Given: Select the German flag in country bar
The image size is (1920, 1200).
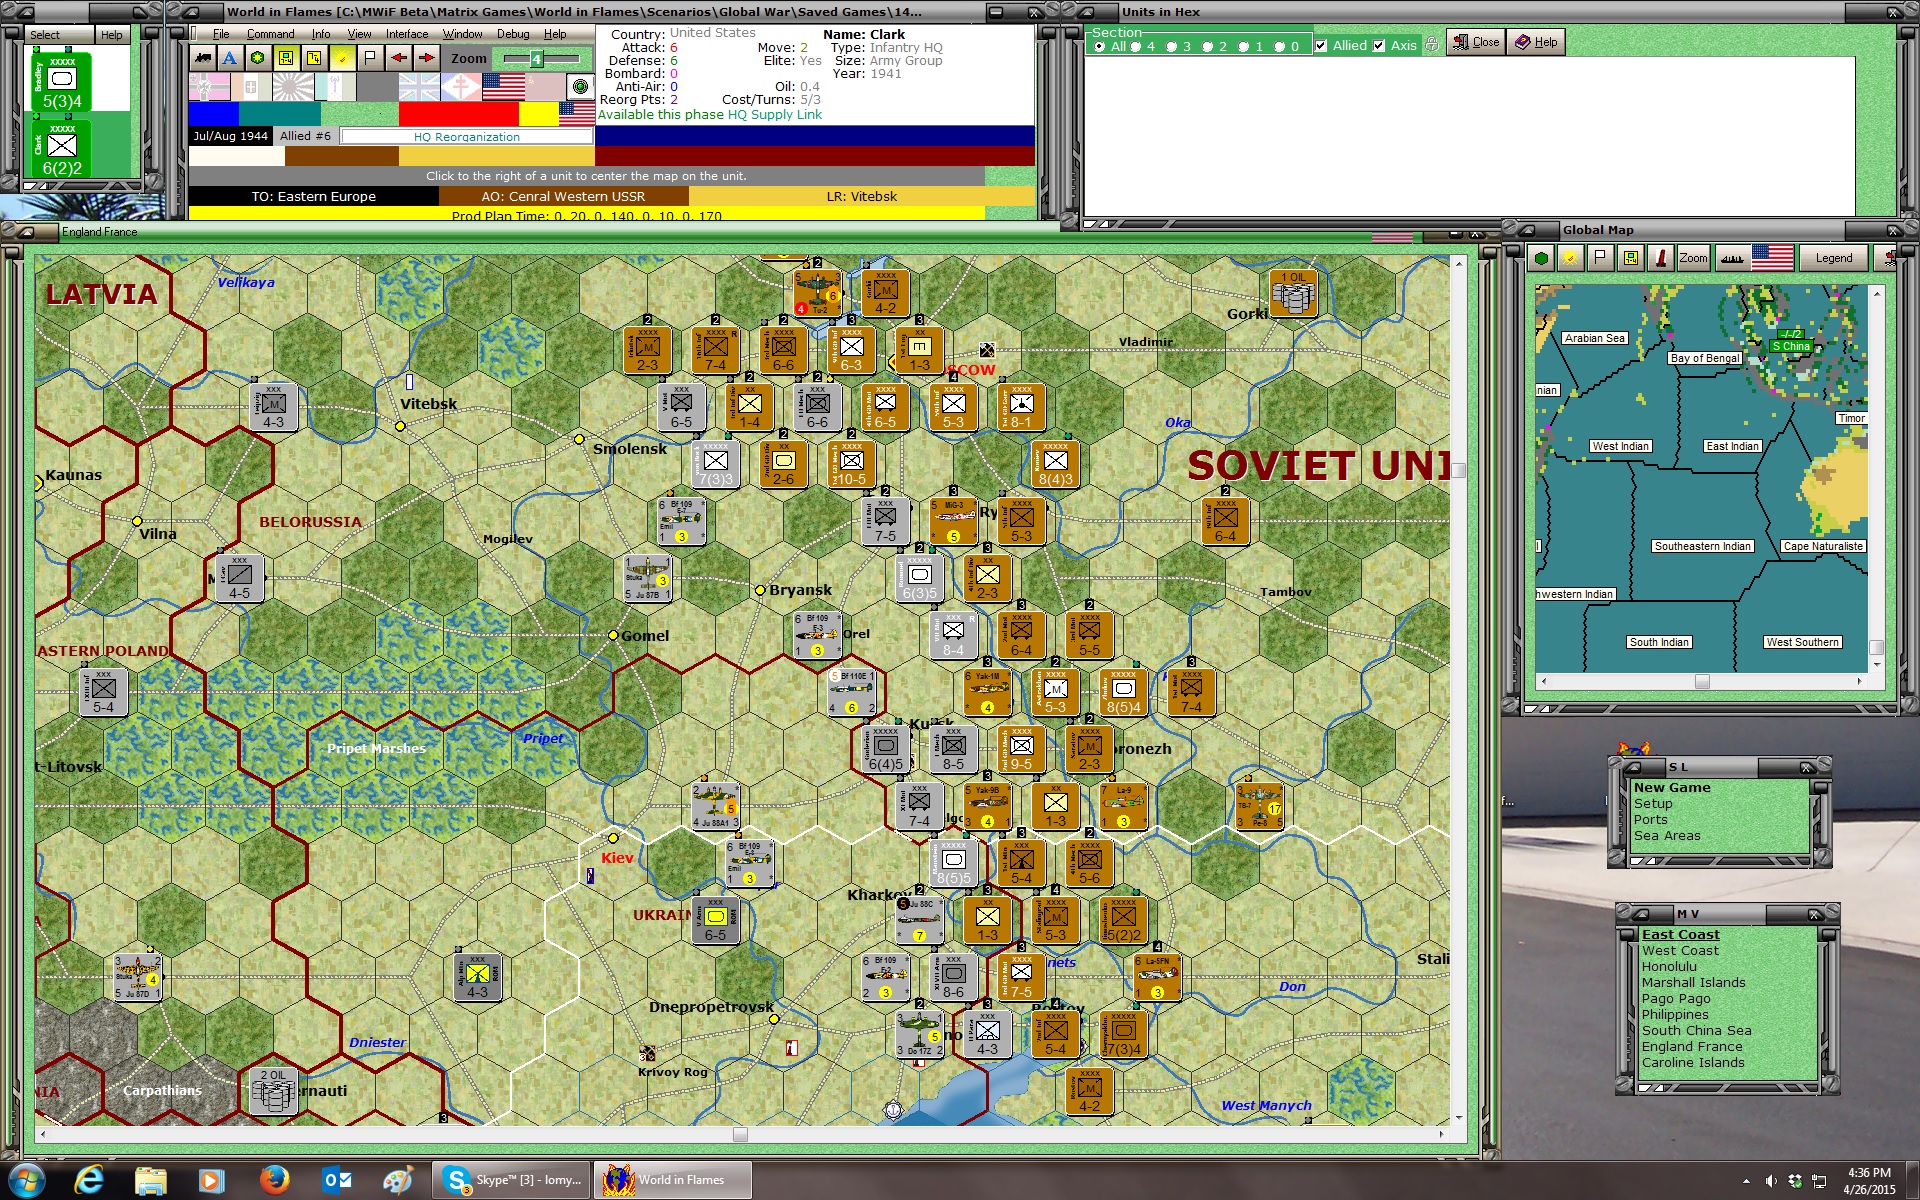Looking at the screenshot, I should 209,87.
